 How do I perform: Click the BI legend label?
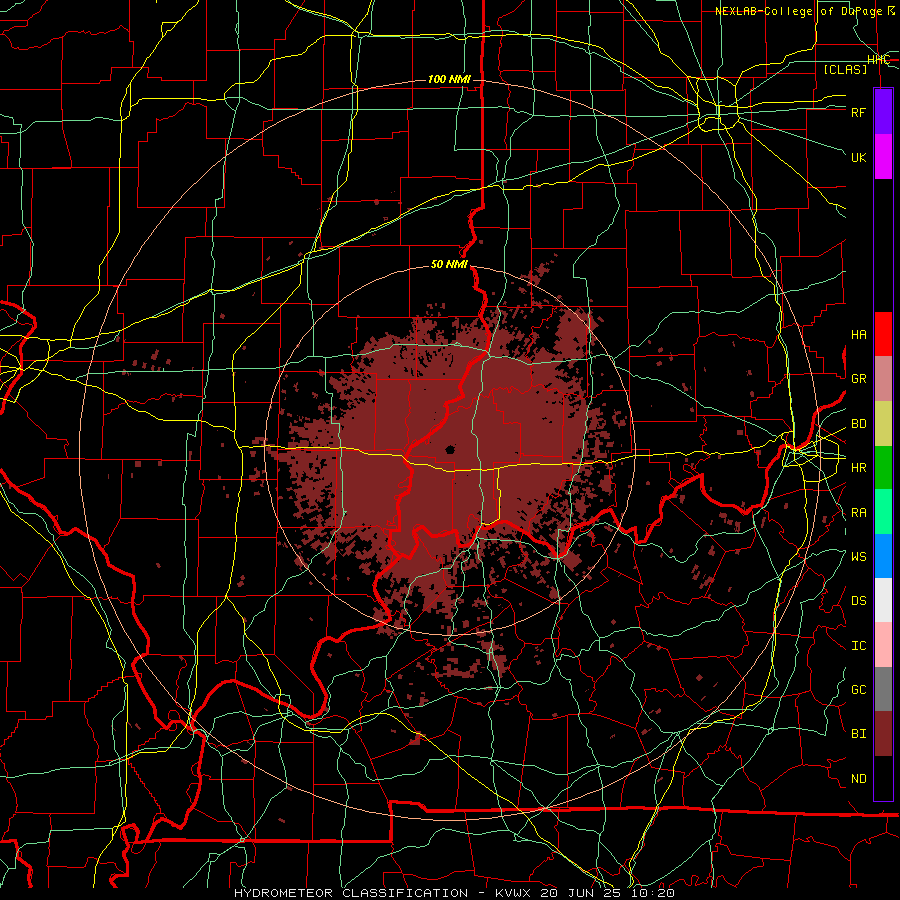[x=859, y=734]
